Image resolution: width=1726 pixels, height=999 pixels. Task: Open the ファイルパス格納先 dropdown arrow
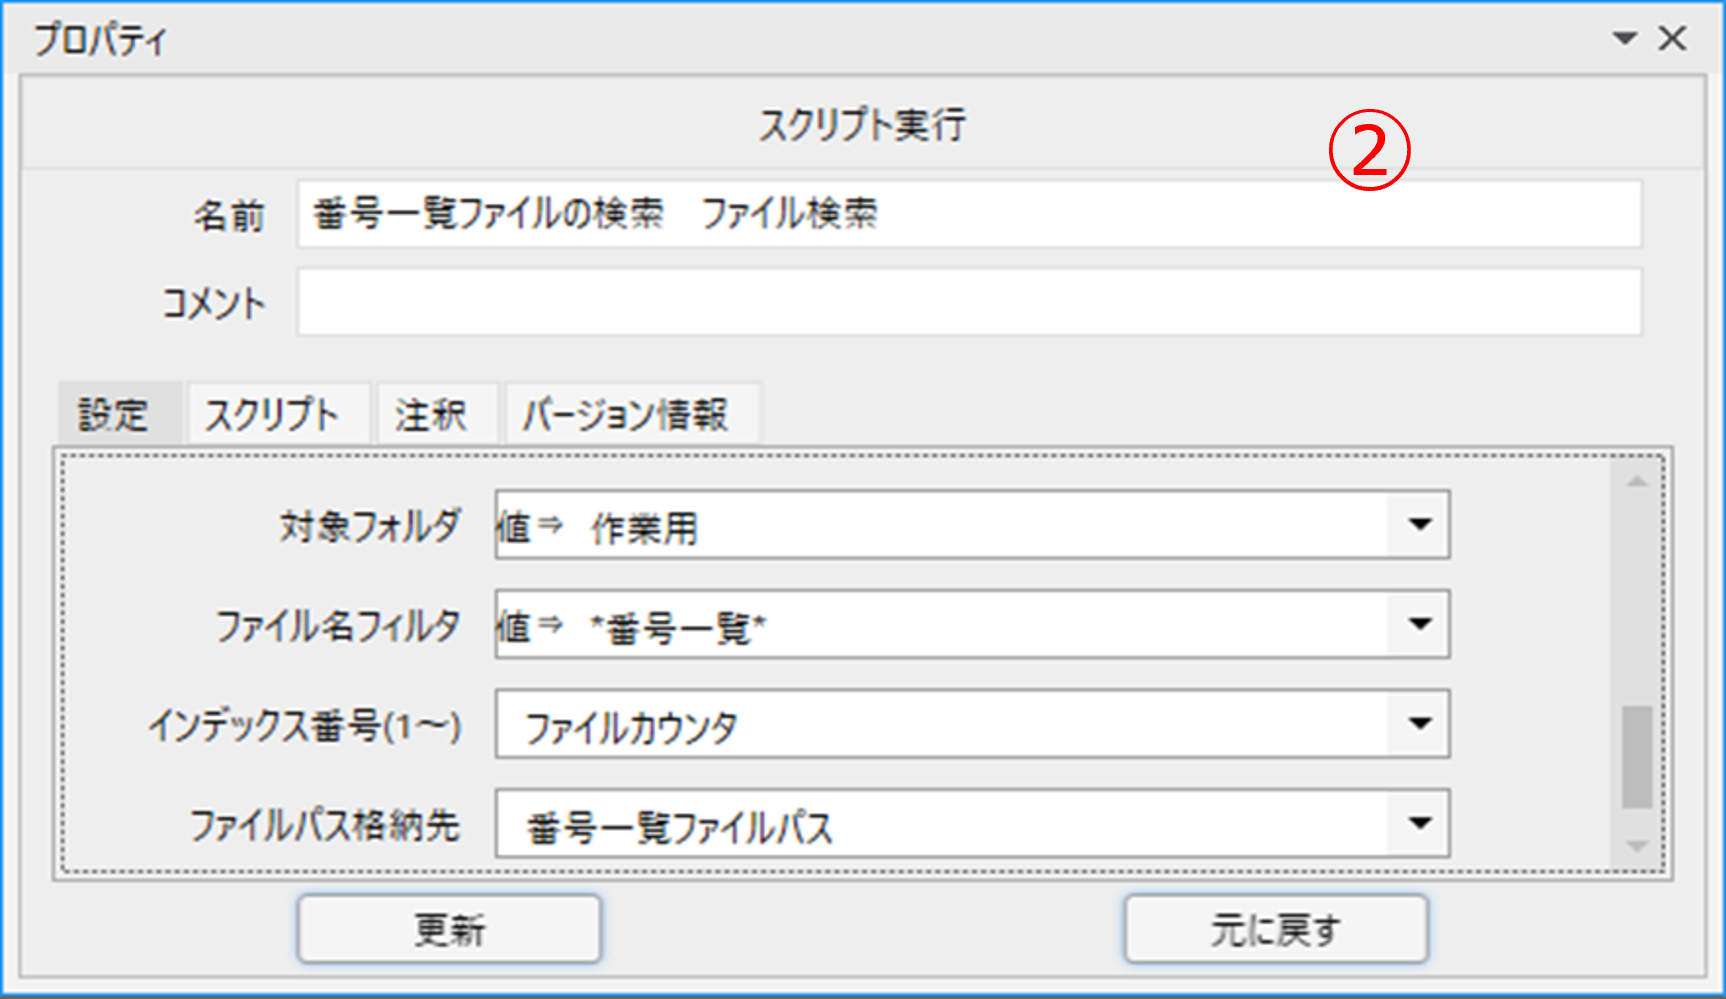click(x=1419, y=824)
